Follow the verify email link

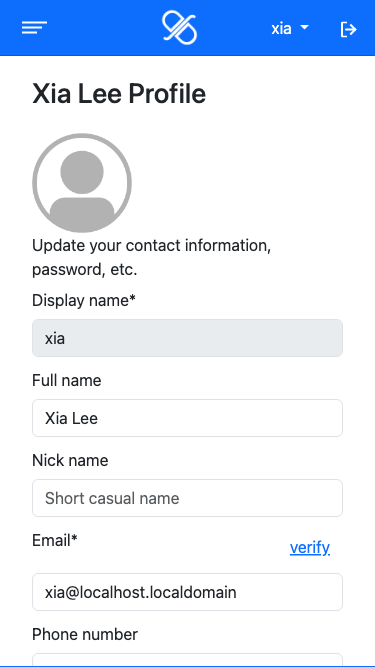tap(310, 547)
